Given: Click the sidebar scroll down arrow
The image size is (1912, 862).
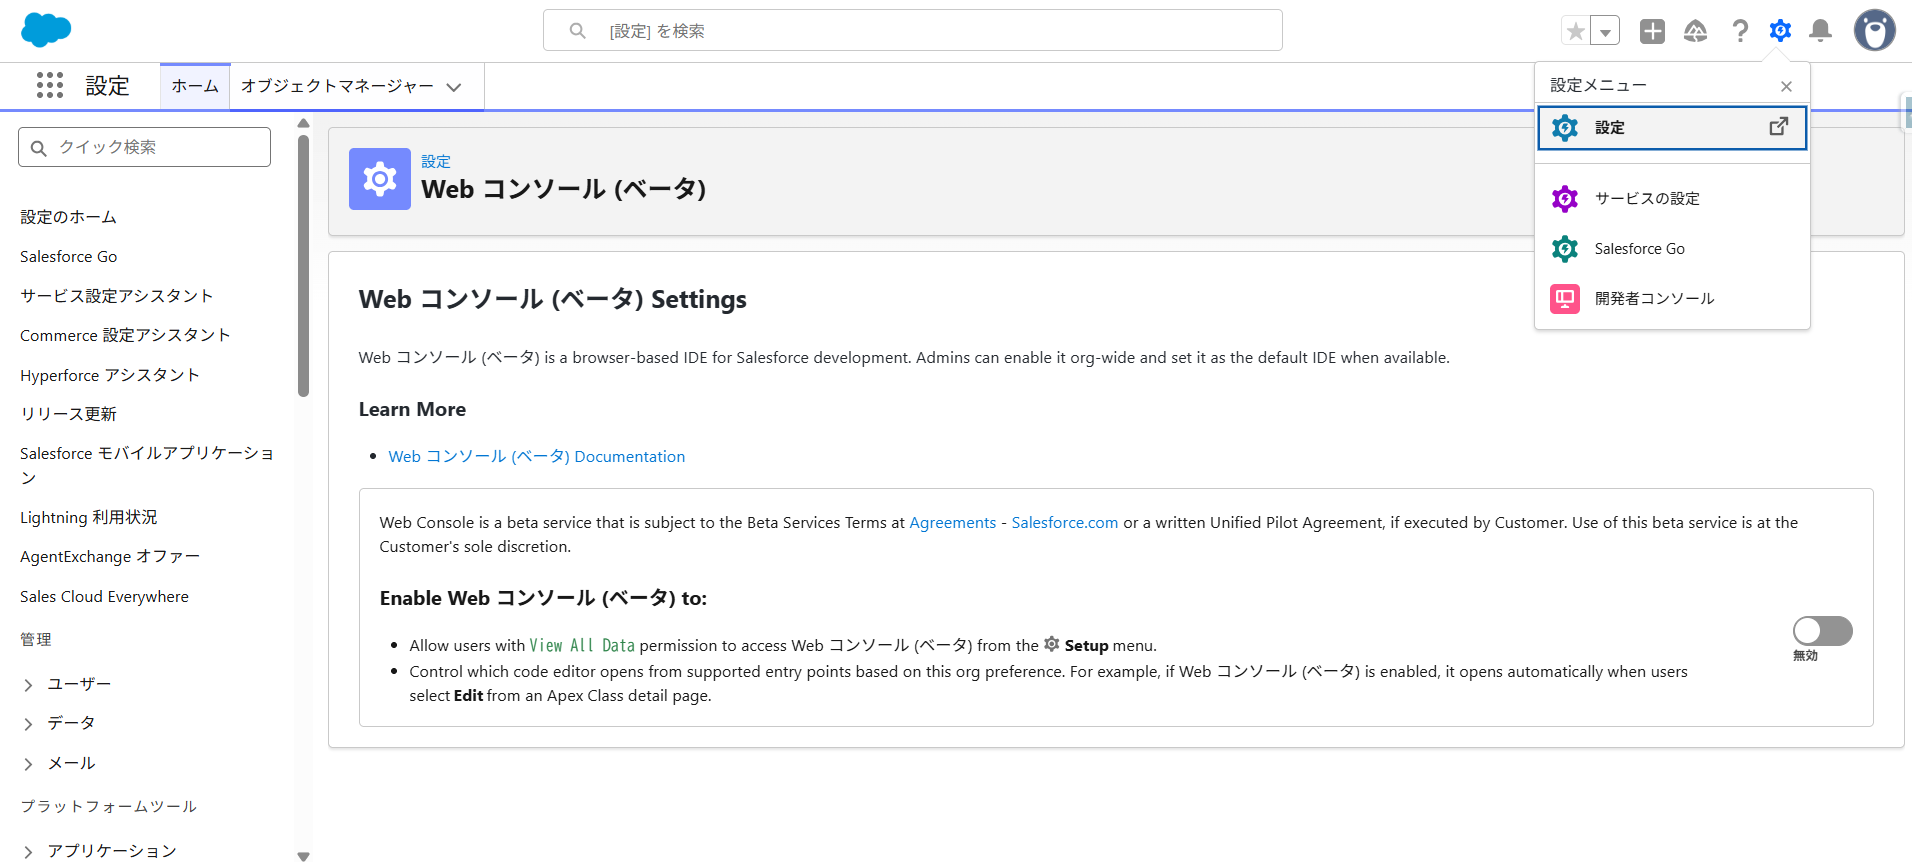Looking at the screenshot, I should tap(303, 856).
